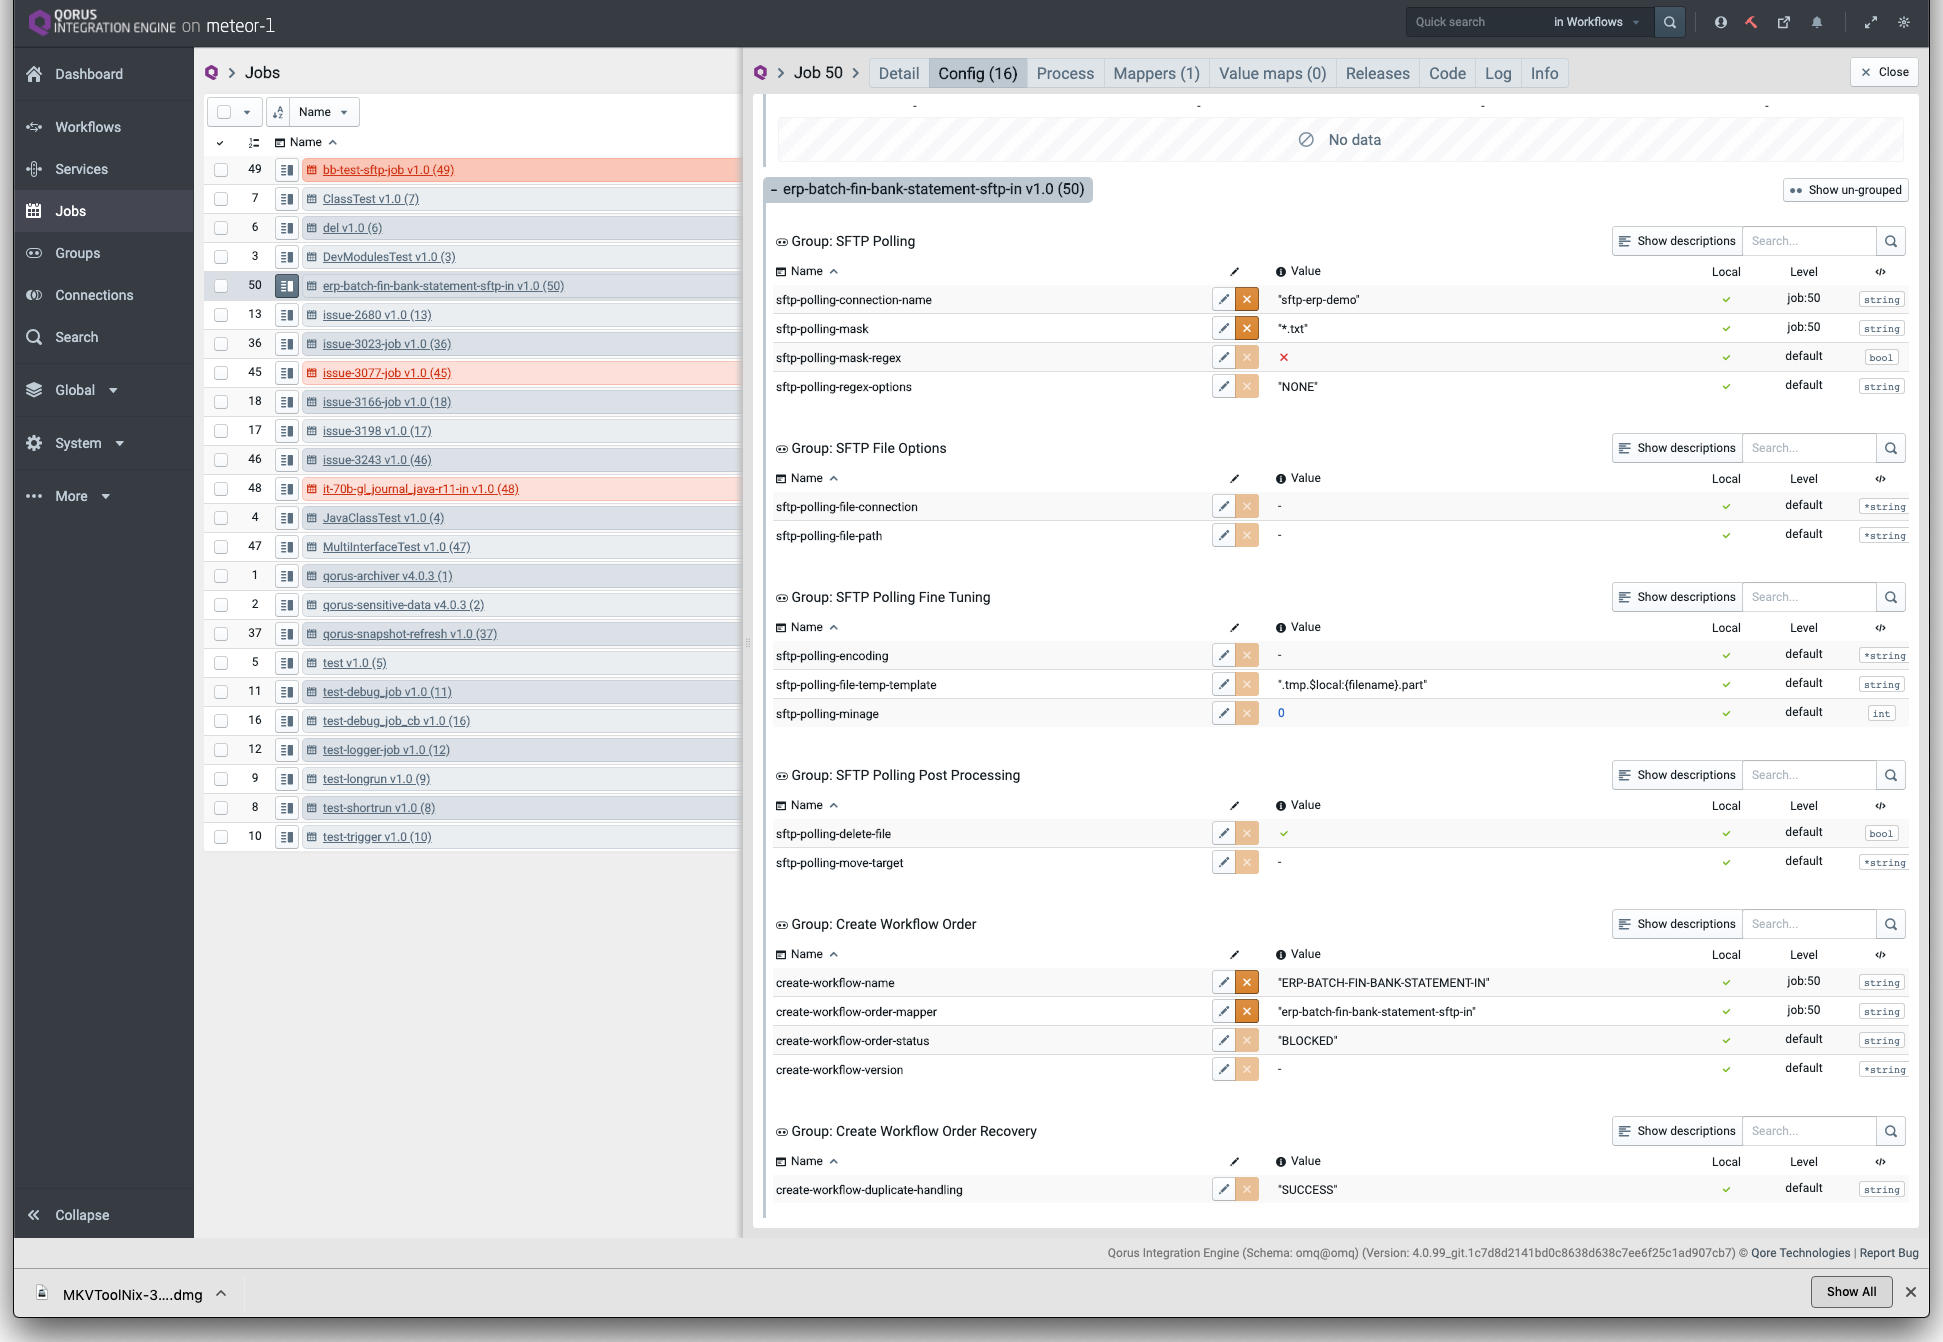Open the Name sort dropdown above the jobs list
This screenshot has height=1342, width=1943.
(323, 112)
